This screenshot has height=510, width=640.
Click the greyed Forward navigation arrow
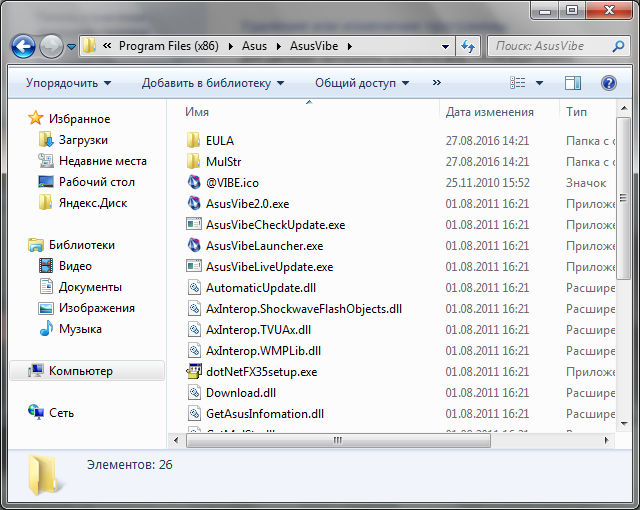[51, 47]
